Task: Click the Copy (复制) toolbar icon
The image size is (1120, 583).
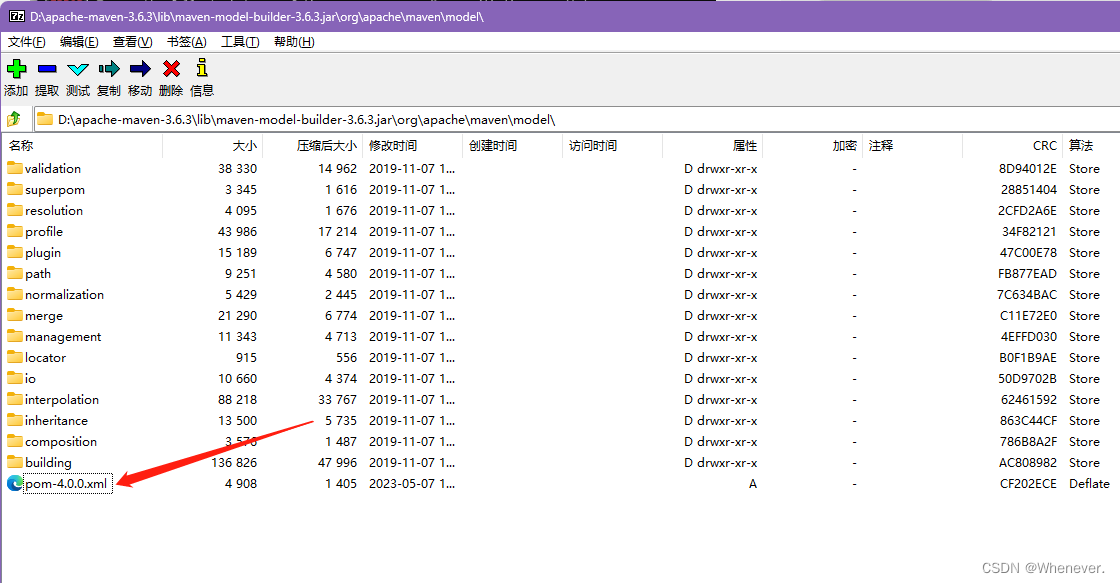Action: click(x=108, y=68)
